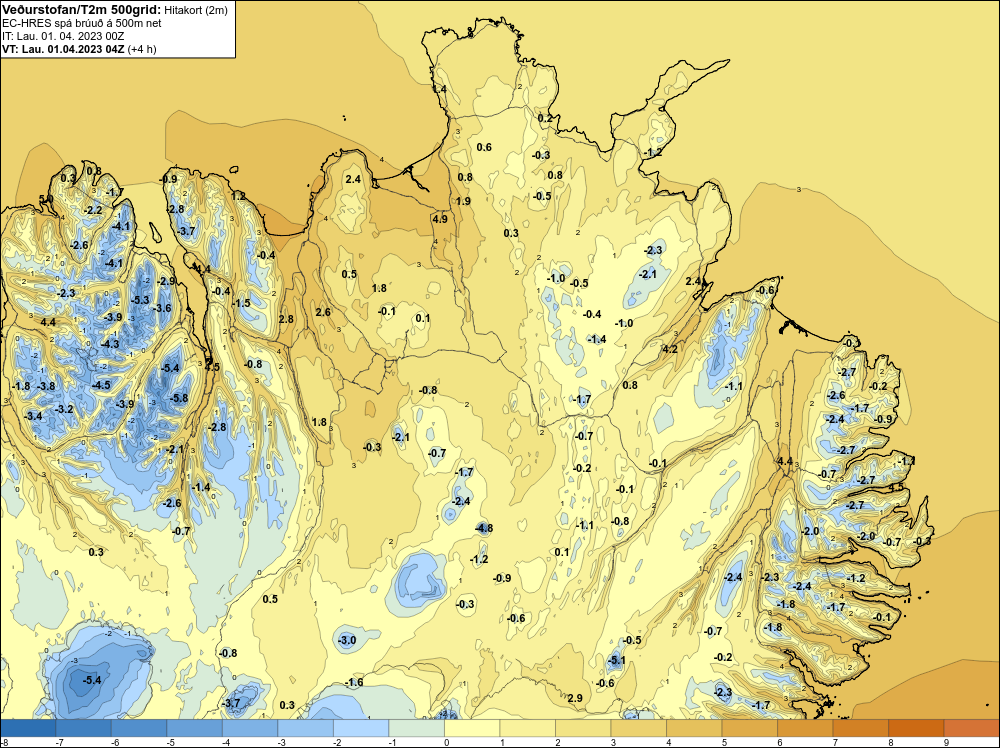1000x748 pixels.
Task: Click the -1.6 temperature label
Action: (x=355, y=682)
